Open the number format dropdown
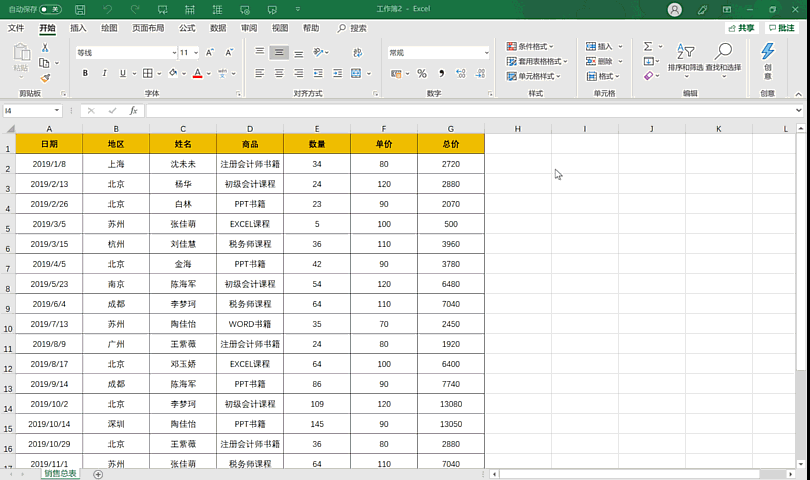The height and width of the screenshot is (480, 810). 486,53
